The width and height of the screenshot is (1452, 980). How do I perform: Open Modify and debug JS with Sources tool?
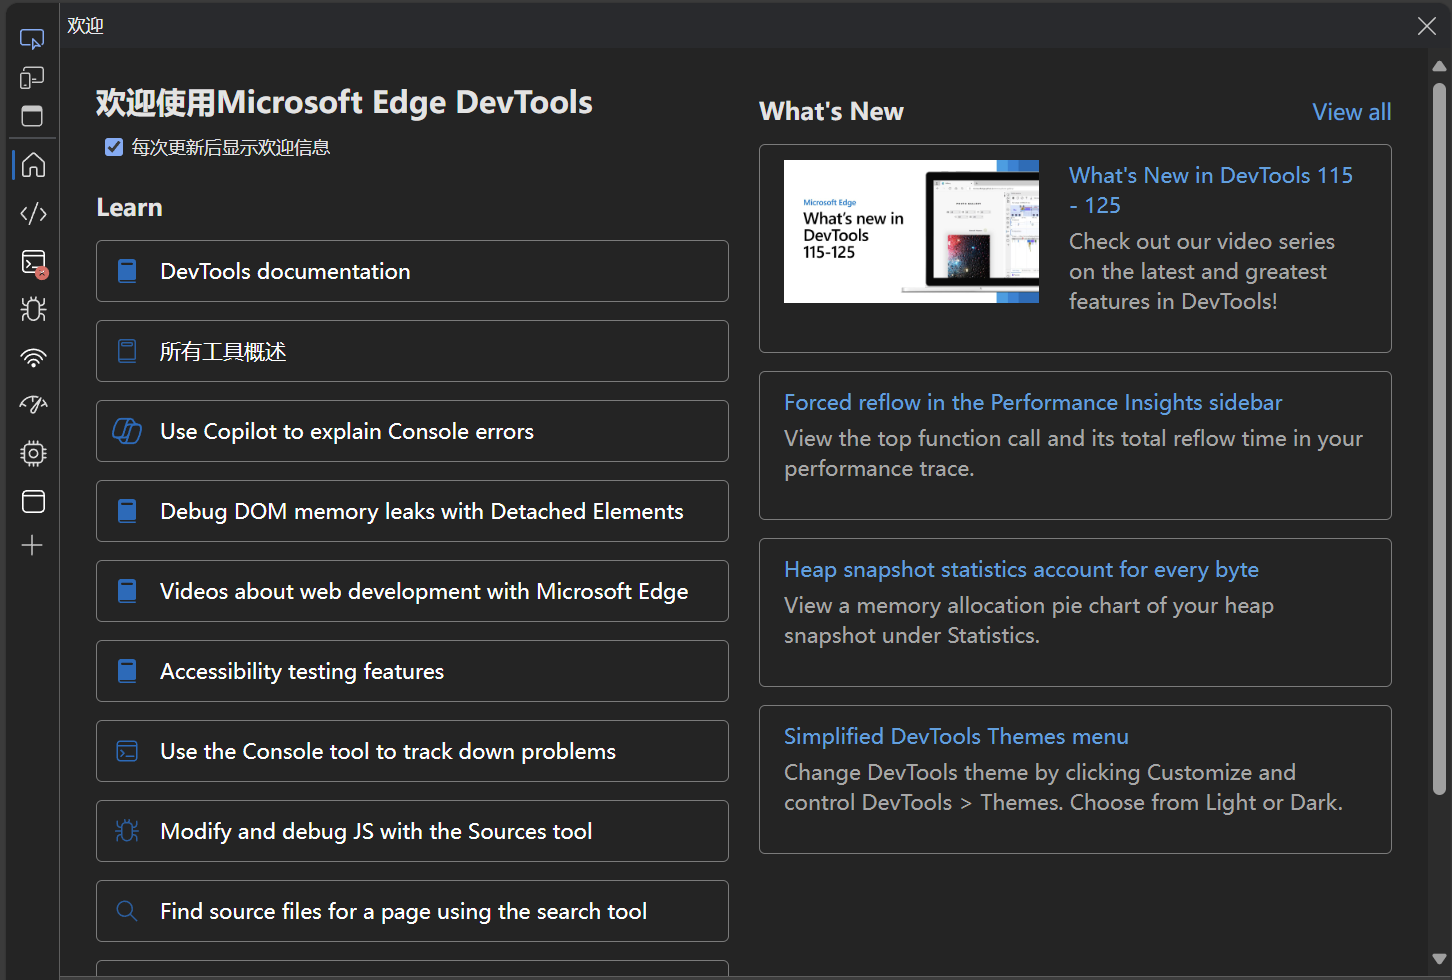[x=412, y=831]
